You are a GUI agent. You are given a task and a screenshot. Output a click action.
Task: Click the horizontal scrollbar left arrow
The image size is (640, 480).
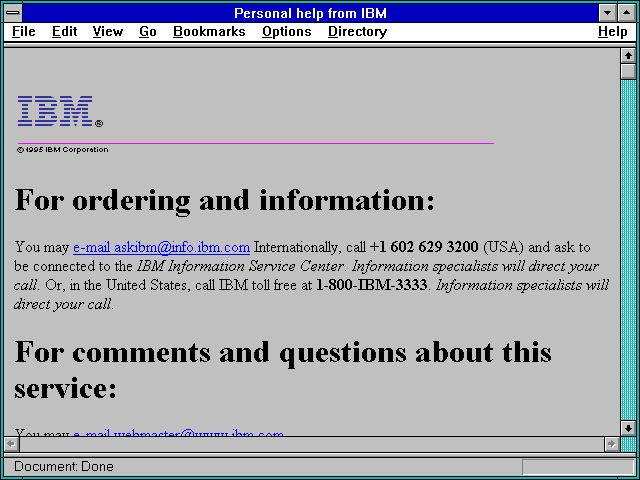(11, 444)
